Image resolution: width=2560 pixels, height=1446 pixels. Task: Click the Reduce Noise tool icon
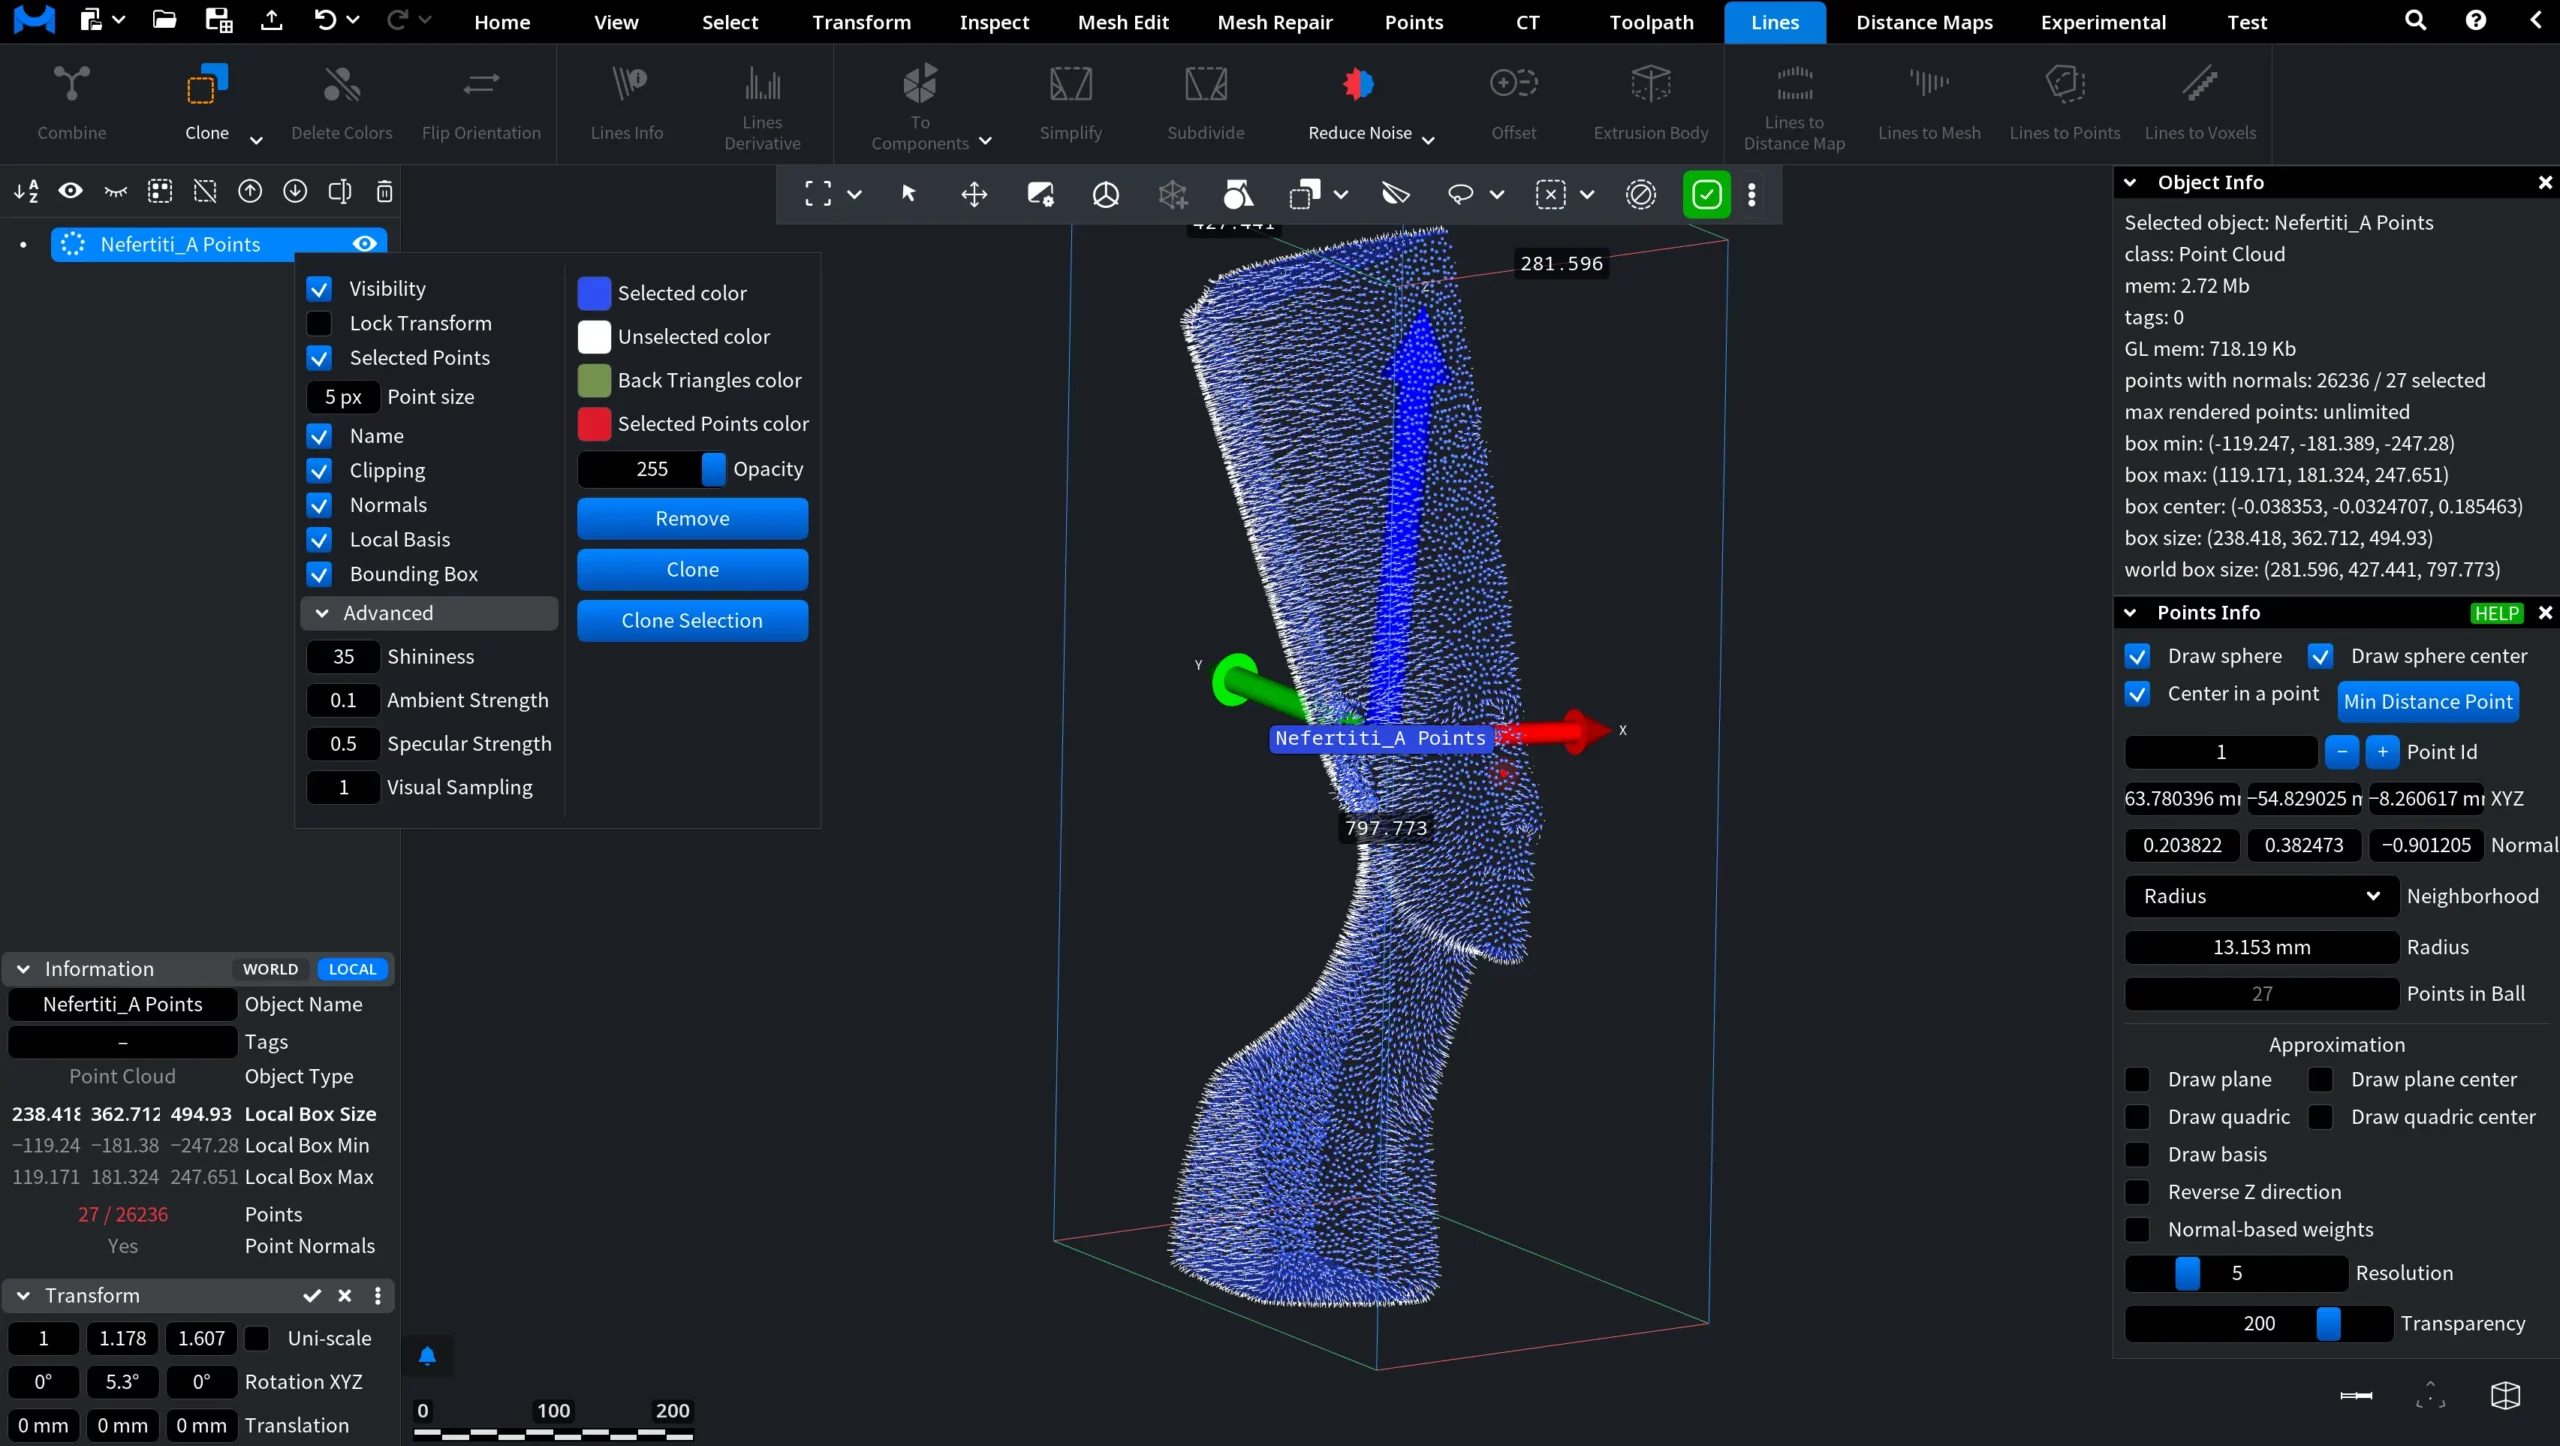[x=1359, y=84]
